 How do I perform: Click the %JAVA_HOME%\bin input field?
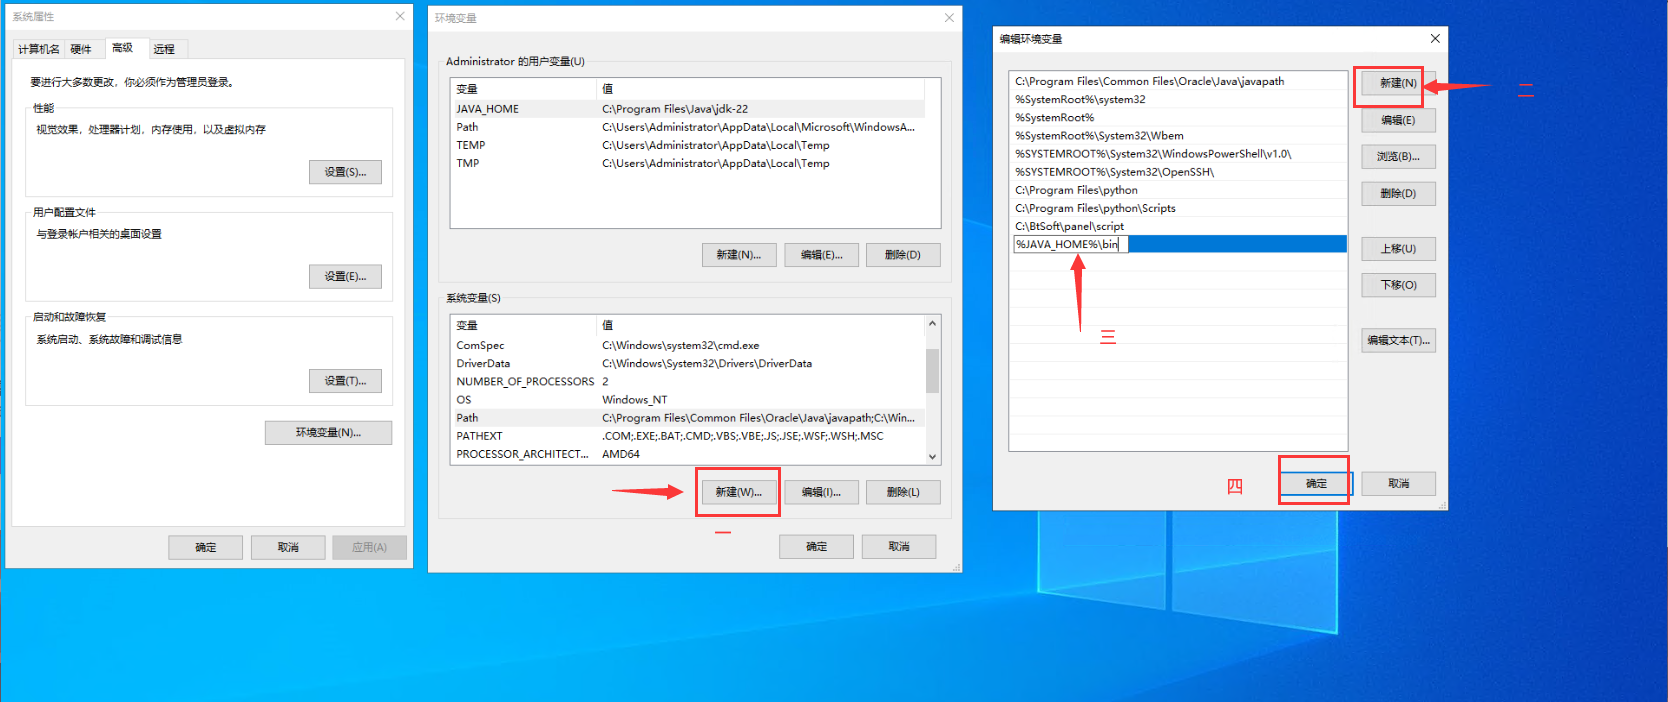(x=1070, y=245)
